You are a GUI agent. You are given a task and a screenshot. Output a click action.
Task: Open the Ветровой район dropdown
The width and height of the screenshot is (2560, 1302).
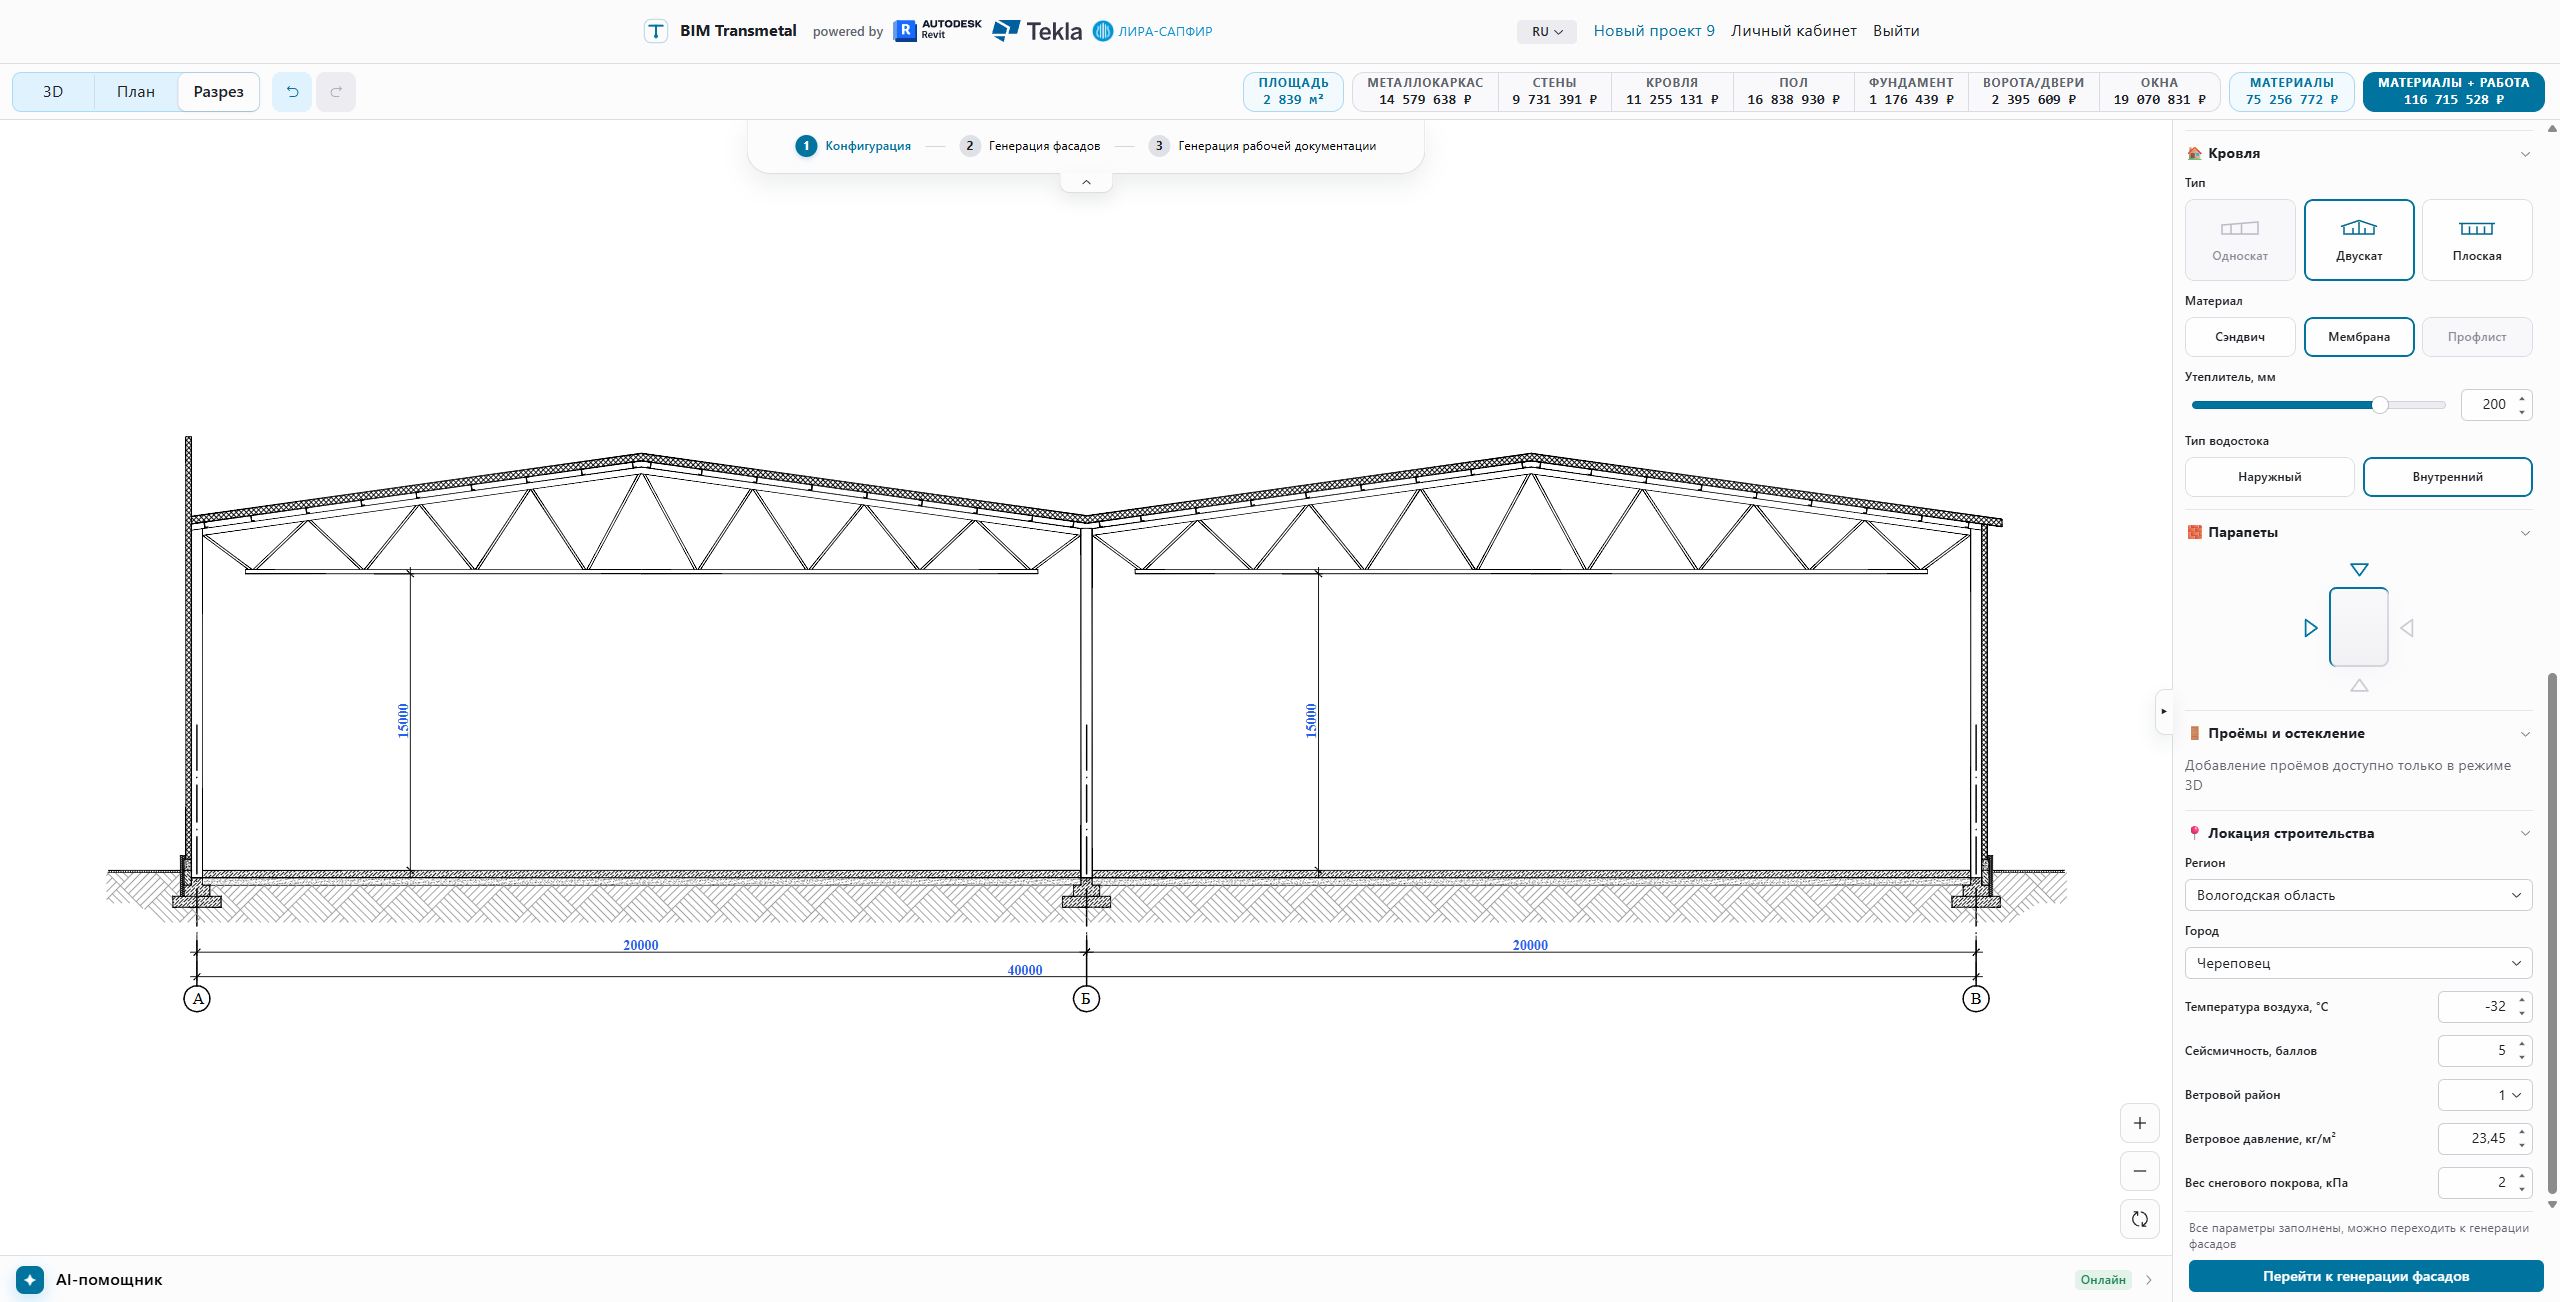coord(2485,1095)
